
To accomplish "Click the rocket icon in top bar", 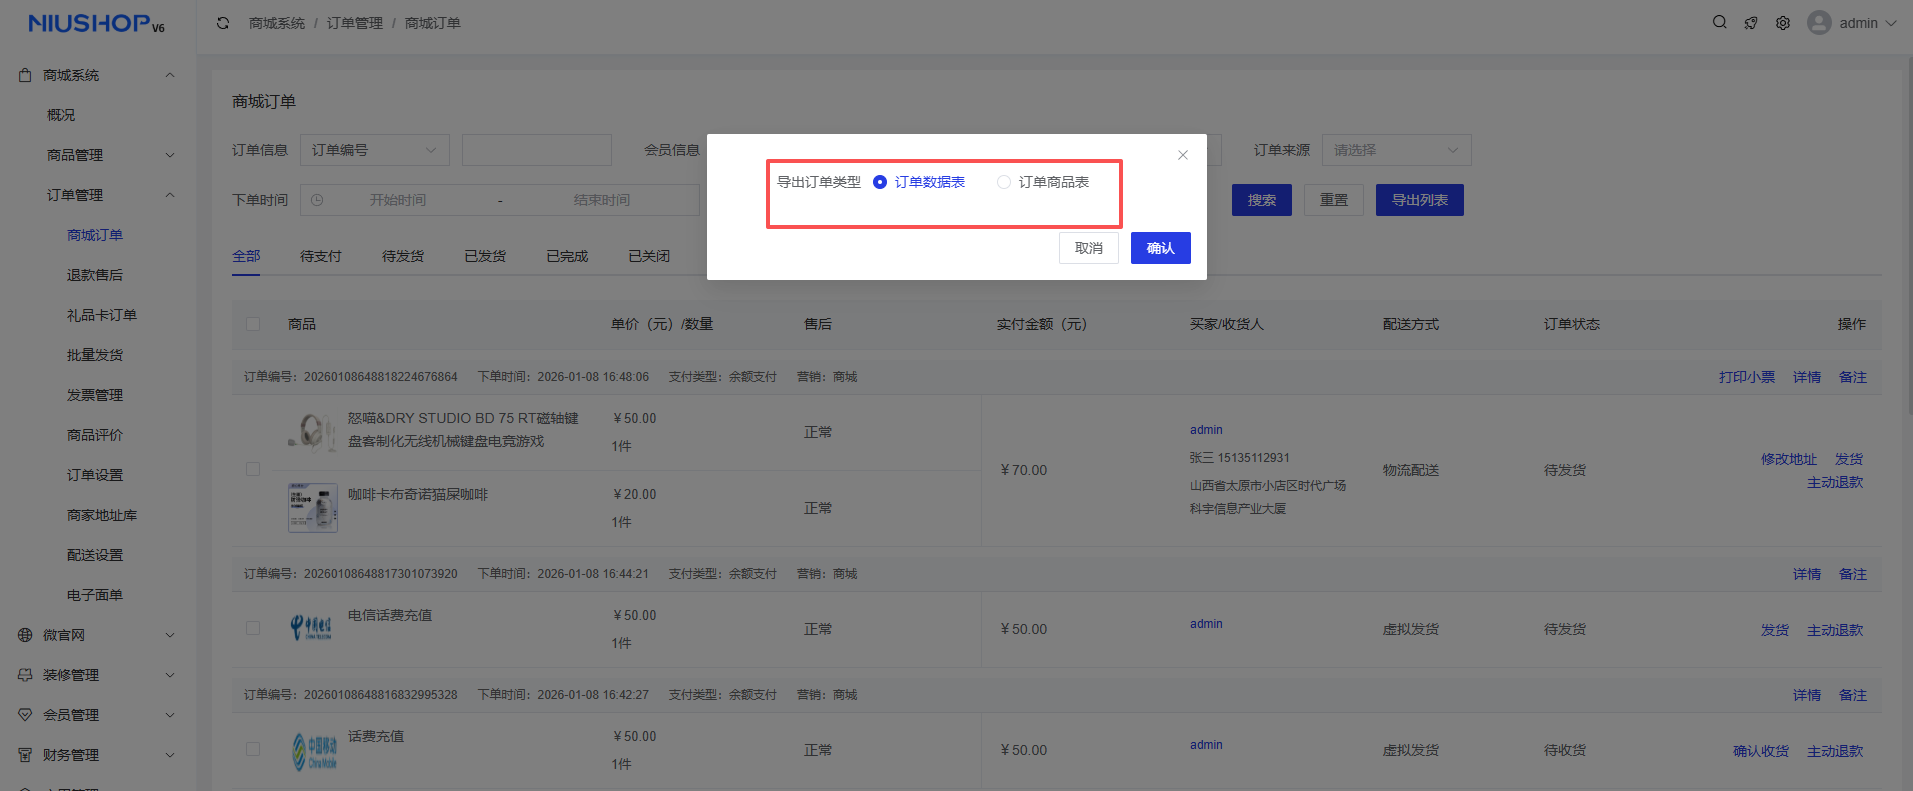I will click(x=1751, y=23).
